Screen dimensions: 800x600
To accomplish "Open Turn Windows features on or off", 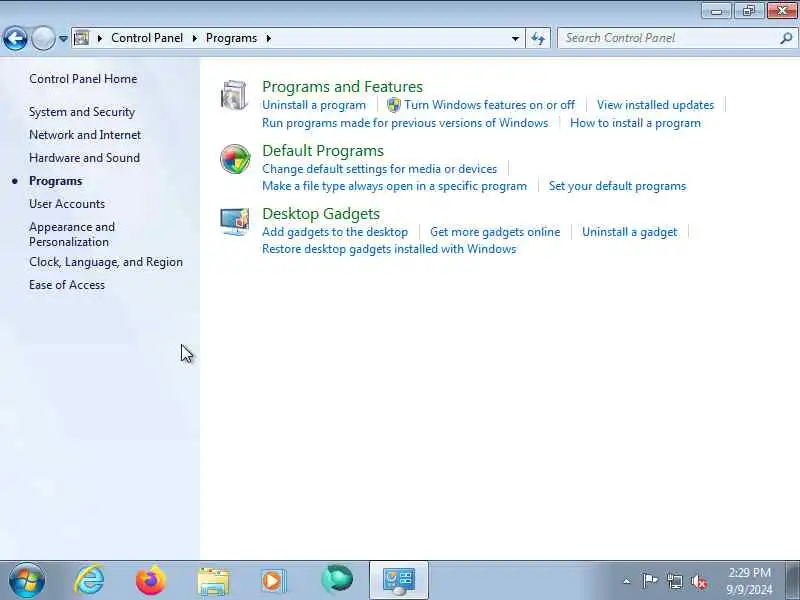I will pos(490,105).
